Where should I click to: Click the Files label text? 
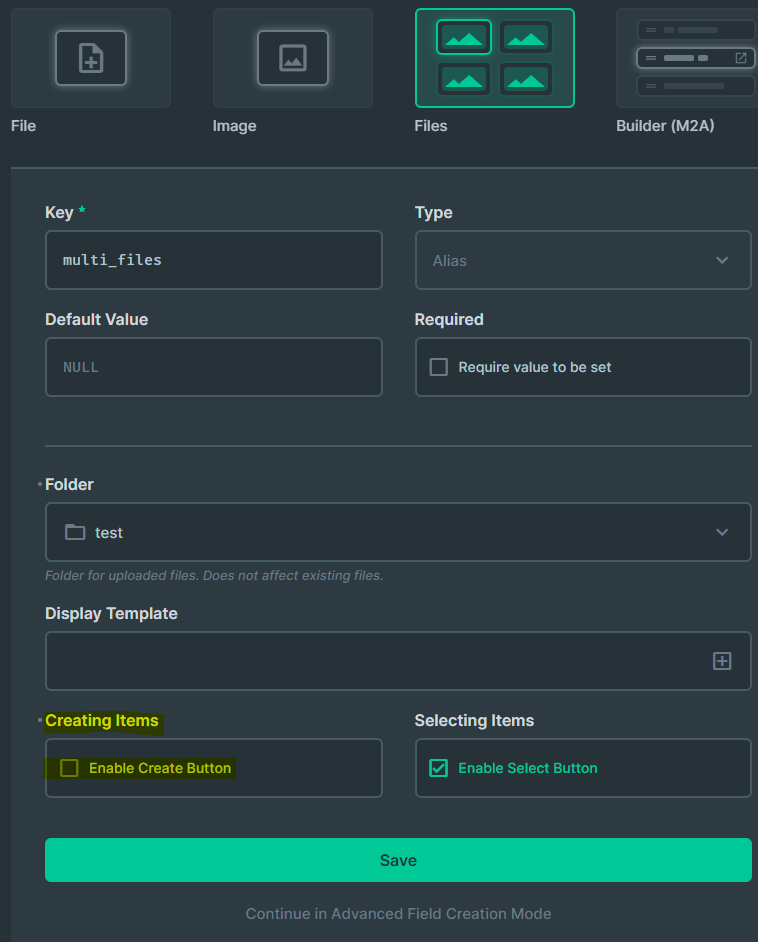point(431,126)
